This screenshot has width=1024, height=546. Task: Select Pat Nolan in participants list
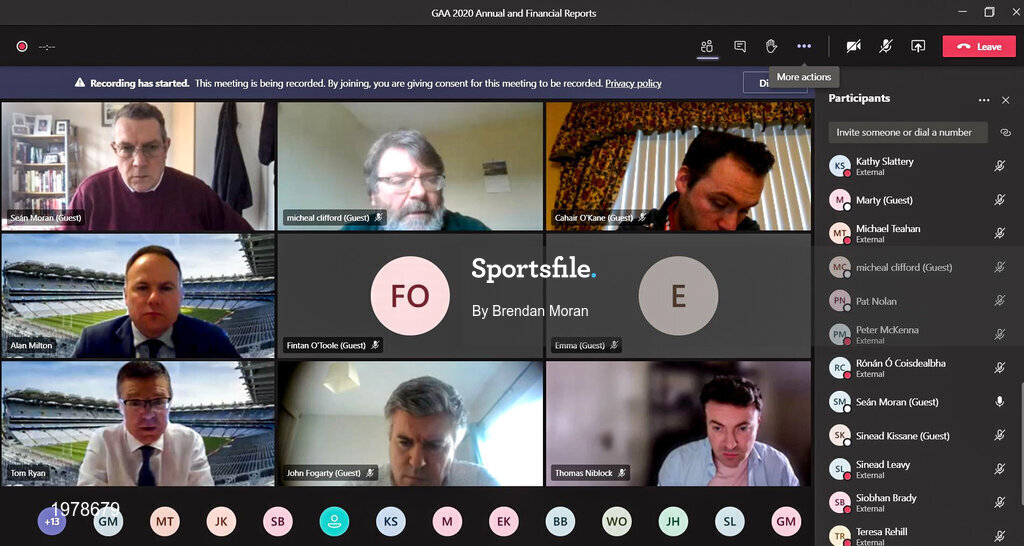pyautogui.click(x=920, y=301)
